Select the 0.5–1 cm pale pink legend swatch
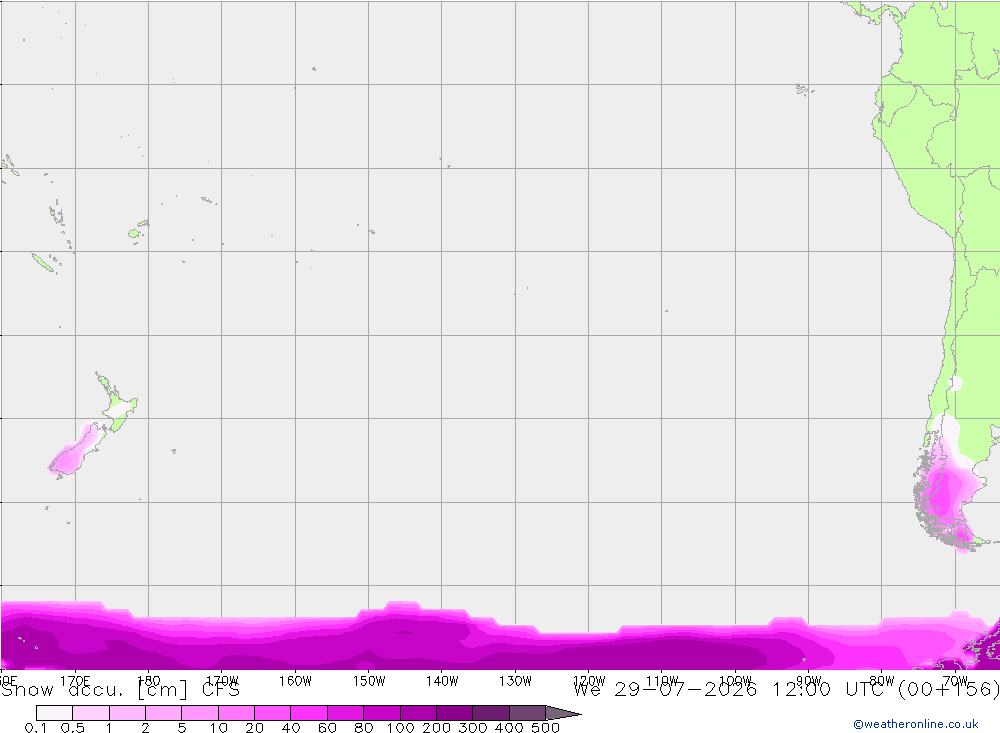The height and width of the screenshot is (733, 1000). [x=91, y=713]
